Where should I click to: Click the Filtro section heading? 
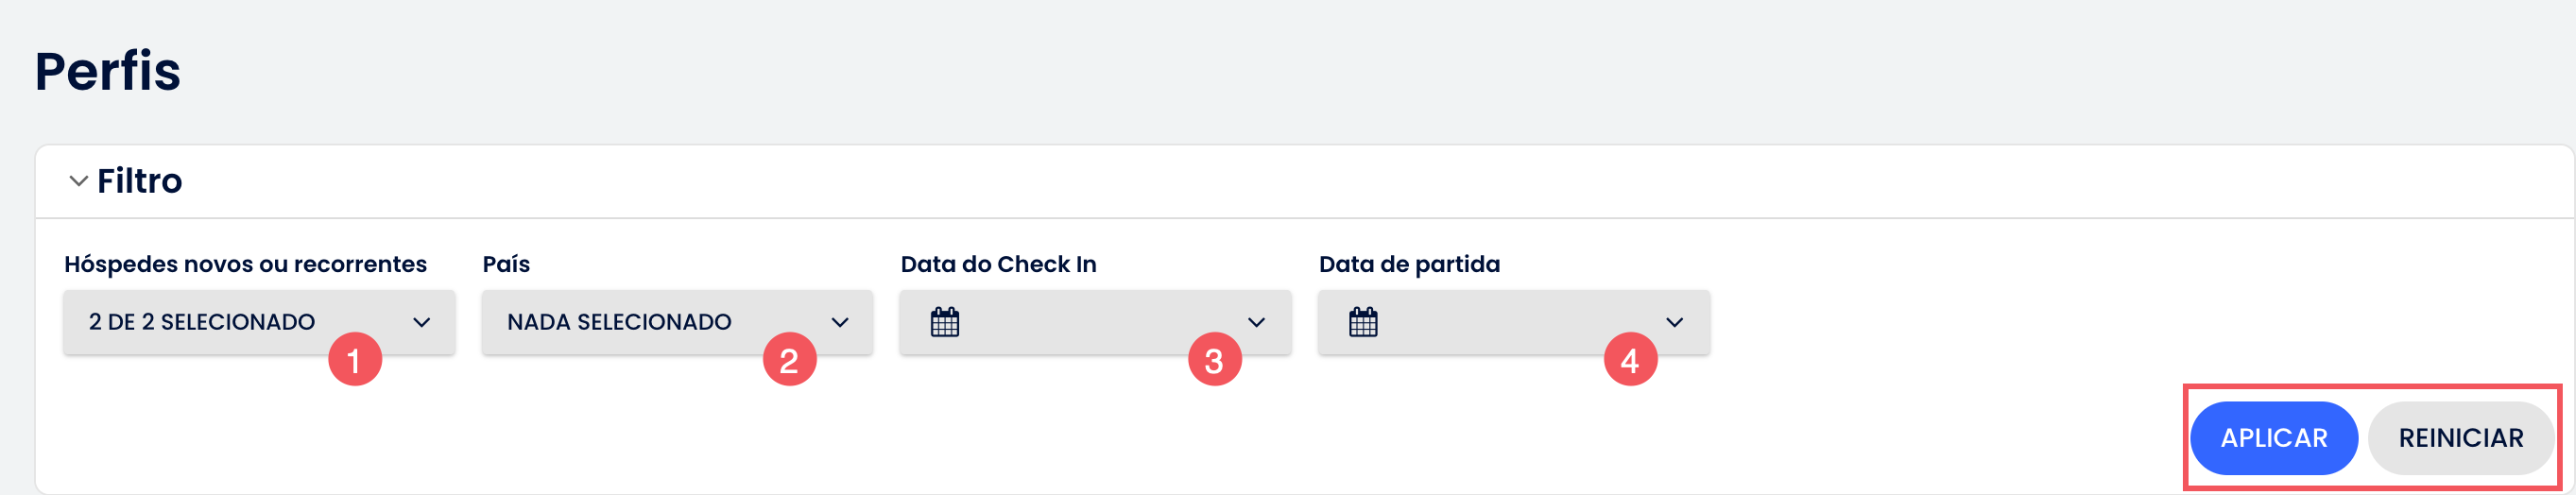click(140, 181)
